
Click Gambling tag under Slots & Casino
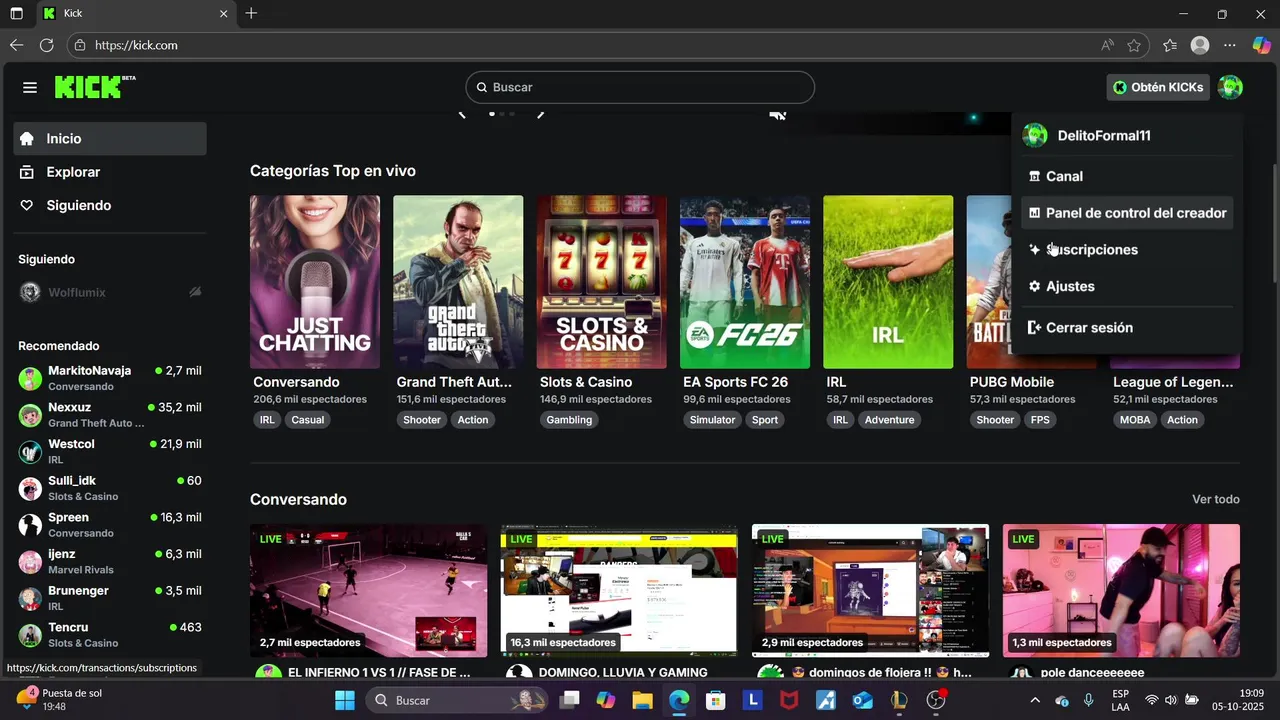click(569, 420)
